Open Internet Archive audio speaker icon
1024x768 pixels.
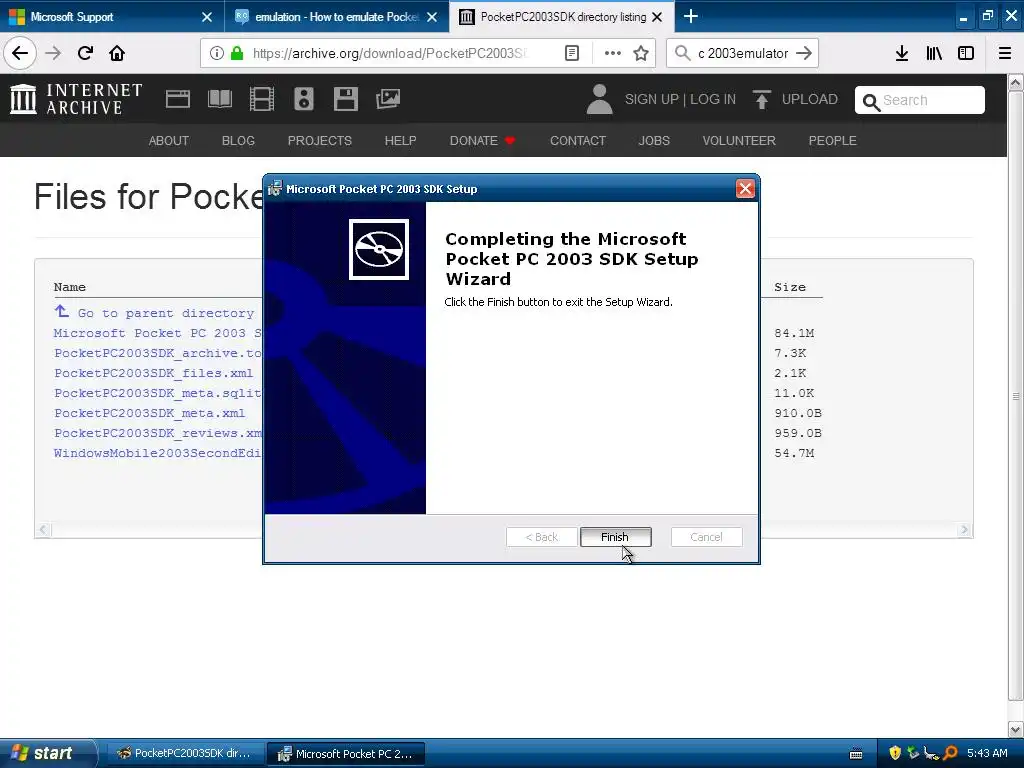click(304, 99)
